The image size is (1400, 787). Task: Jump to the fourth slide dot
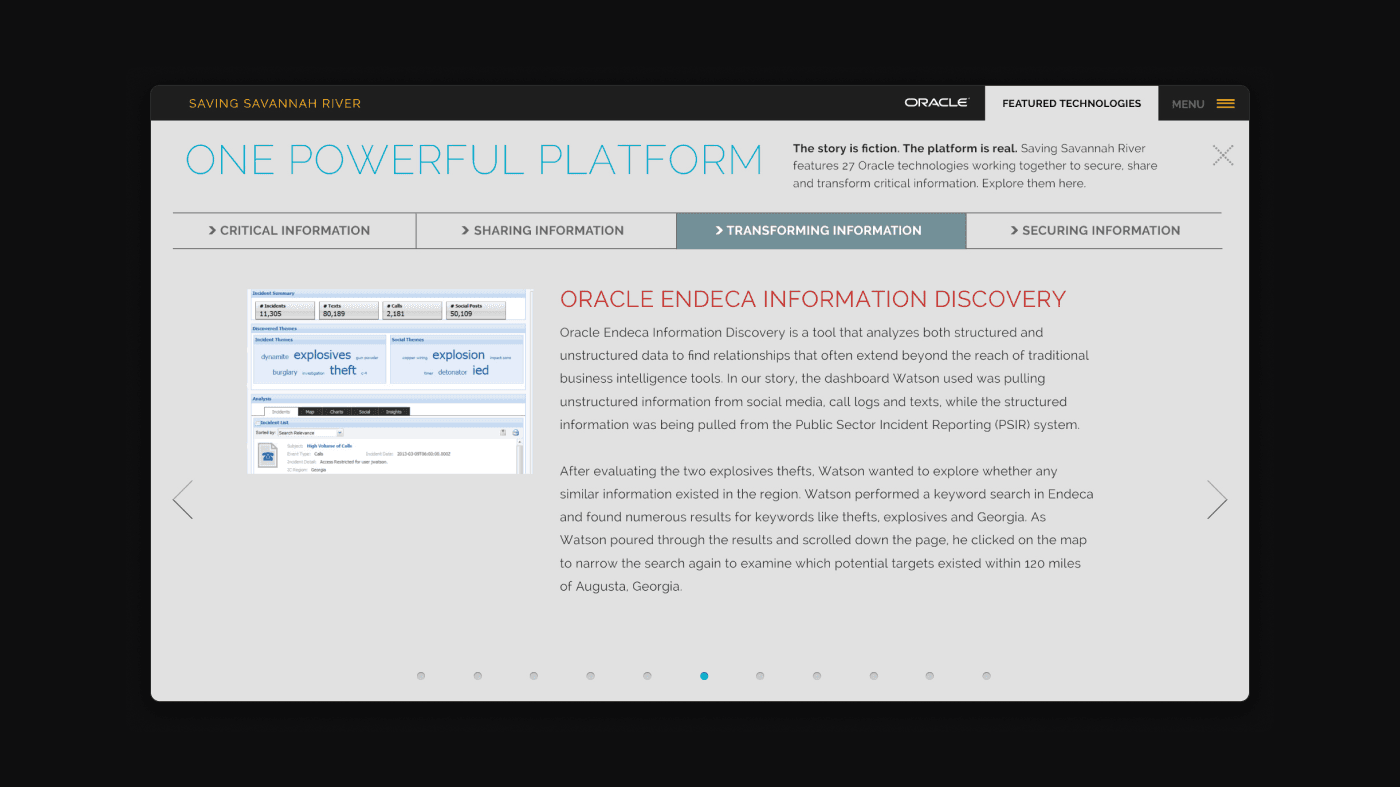pos(591,676)
